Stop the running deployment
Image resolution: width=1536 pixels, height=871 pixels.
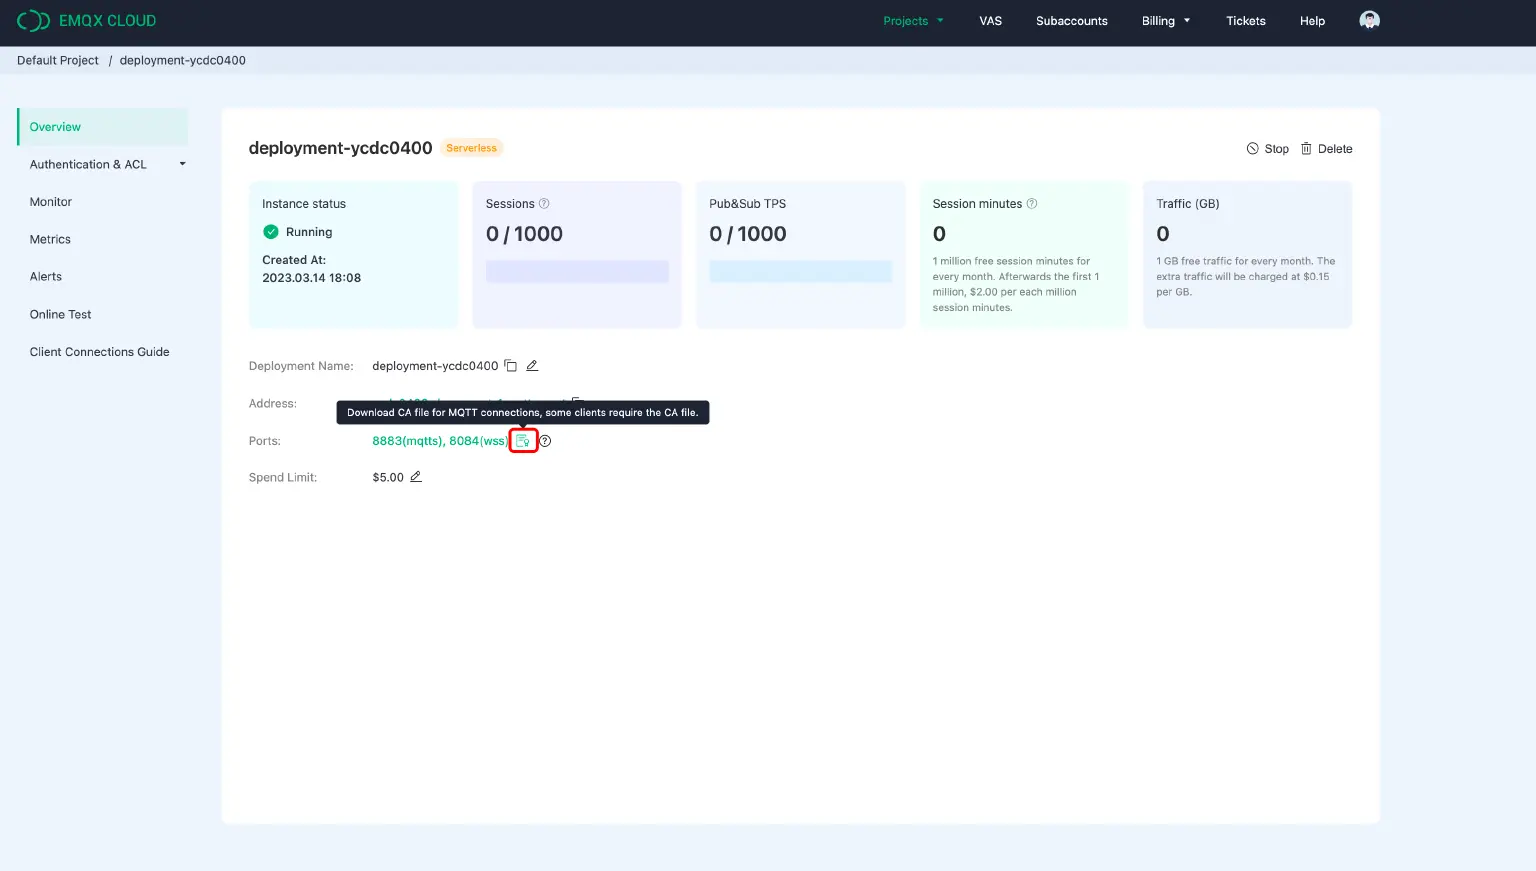point(1268,148)
